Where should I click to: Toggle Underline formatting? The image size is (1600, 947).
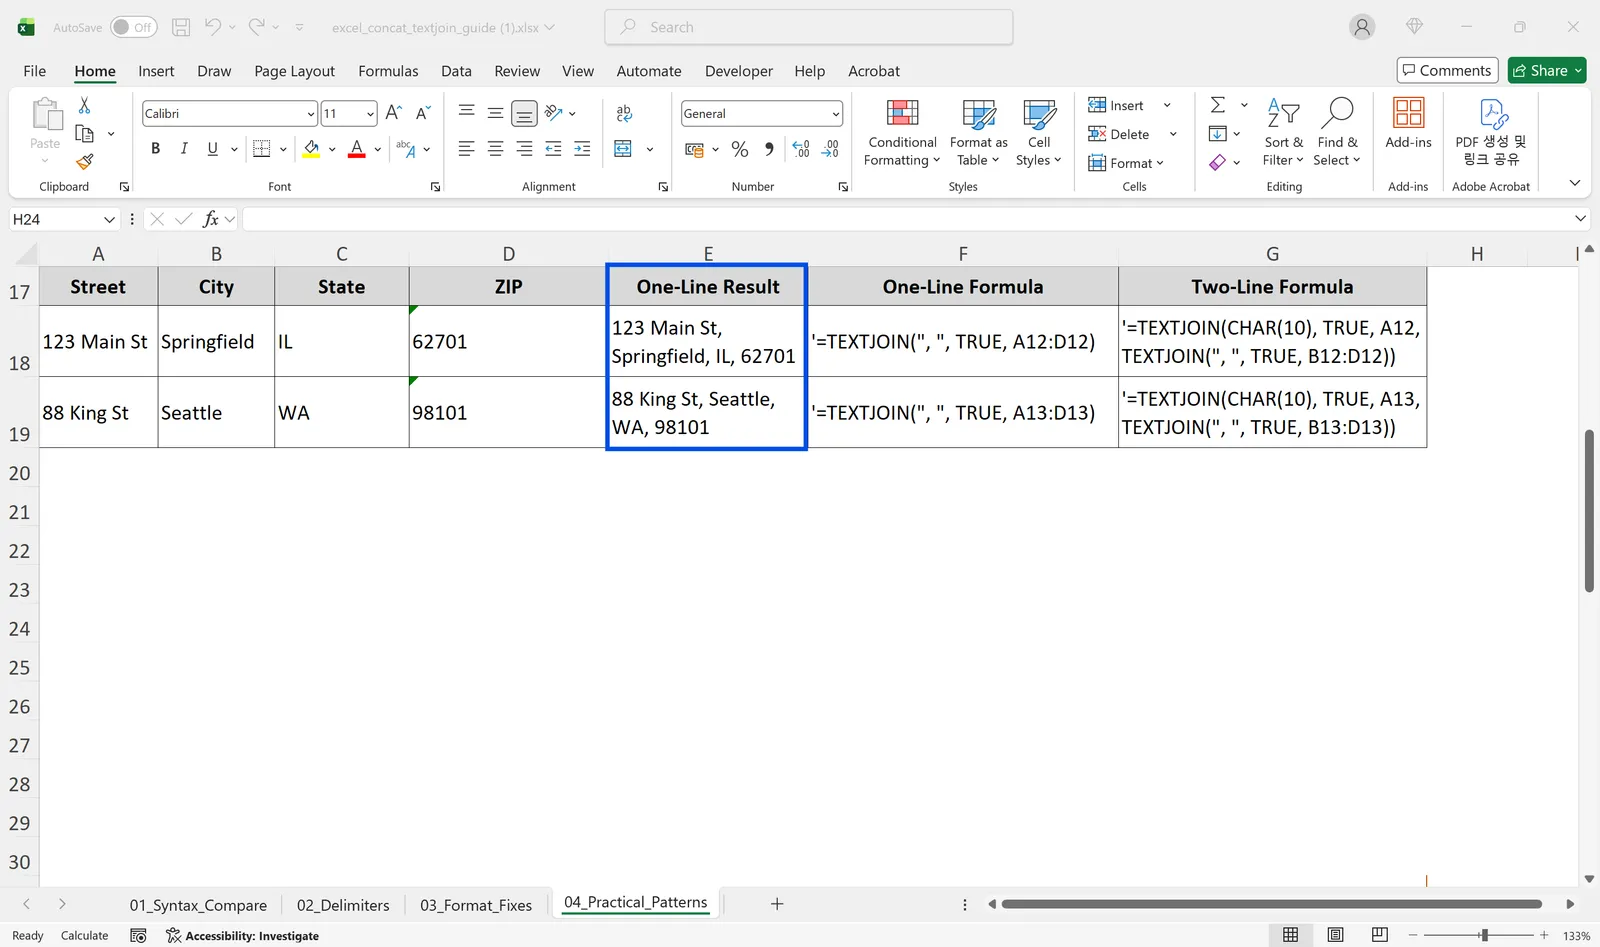point(212,149)
